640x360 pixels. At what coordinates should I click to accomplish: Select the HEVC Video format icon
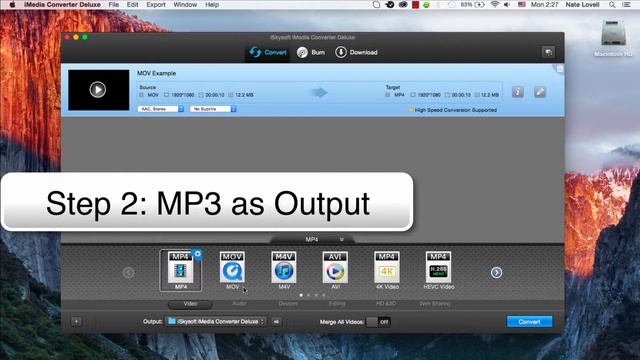438,267
